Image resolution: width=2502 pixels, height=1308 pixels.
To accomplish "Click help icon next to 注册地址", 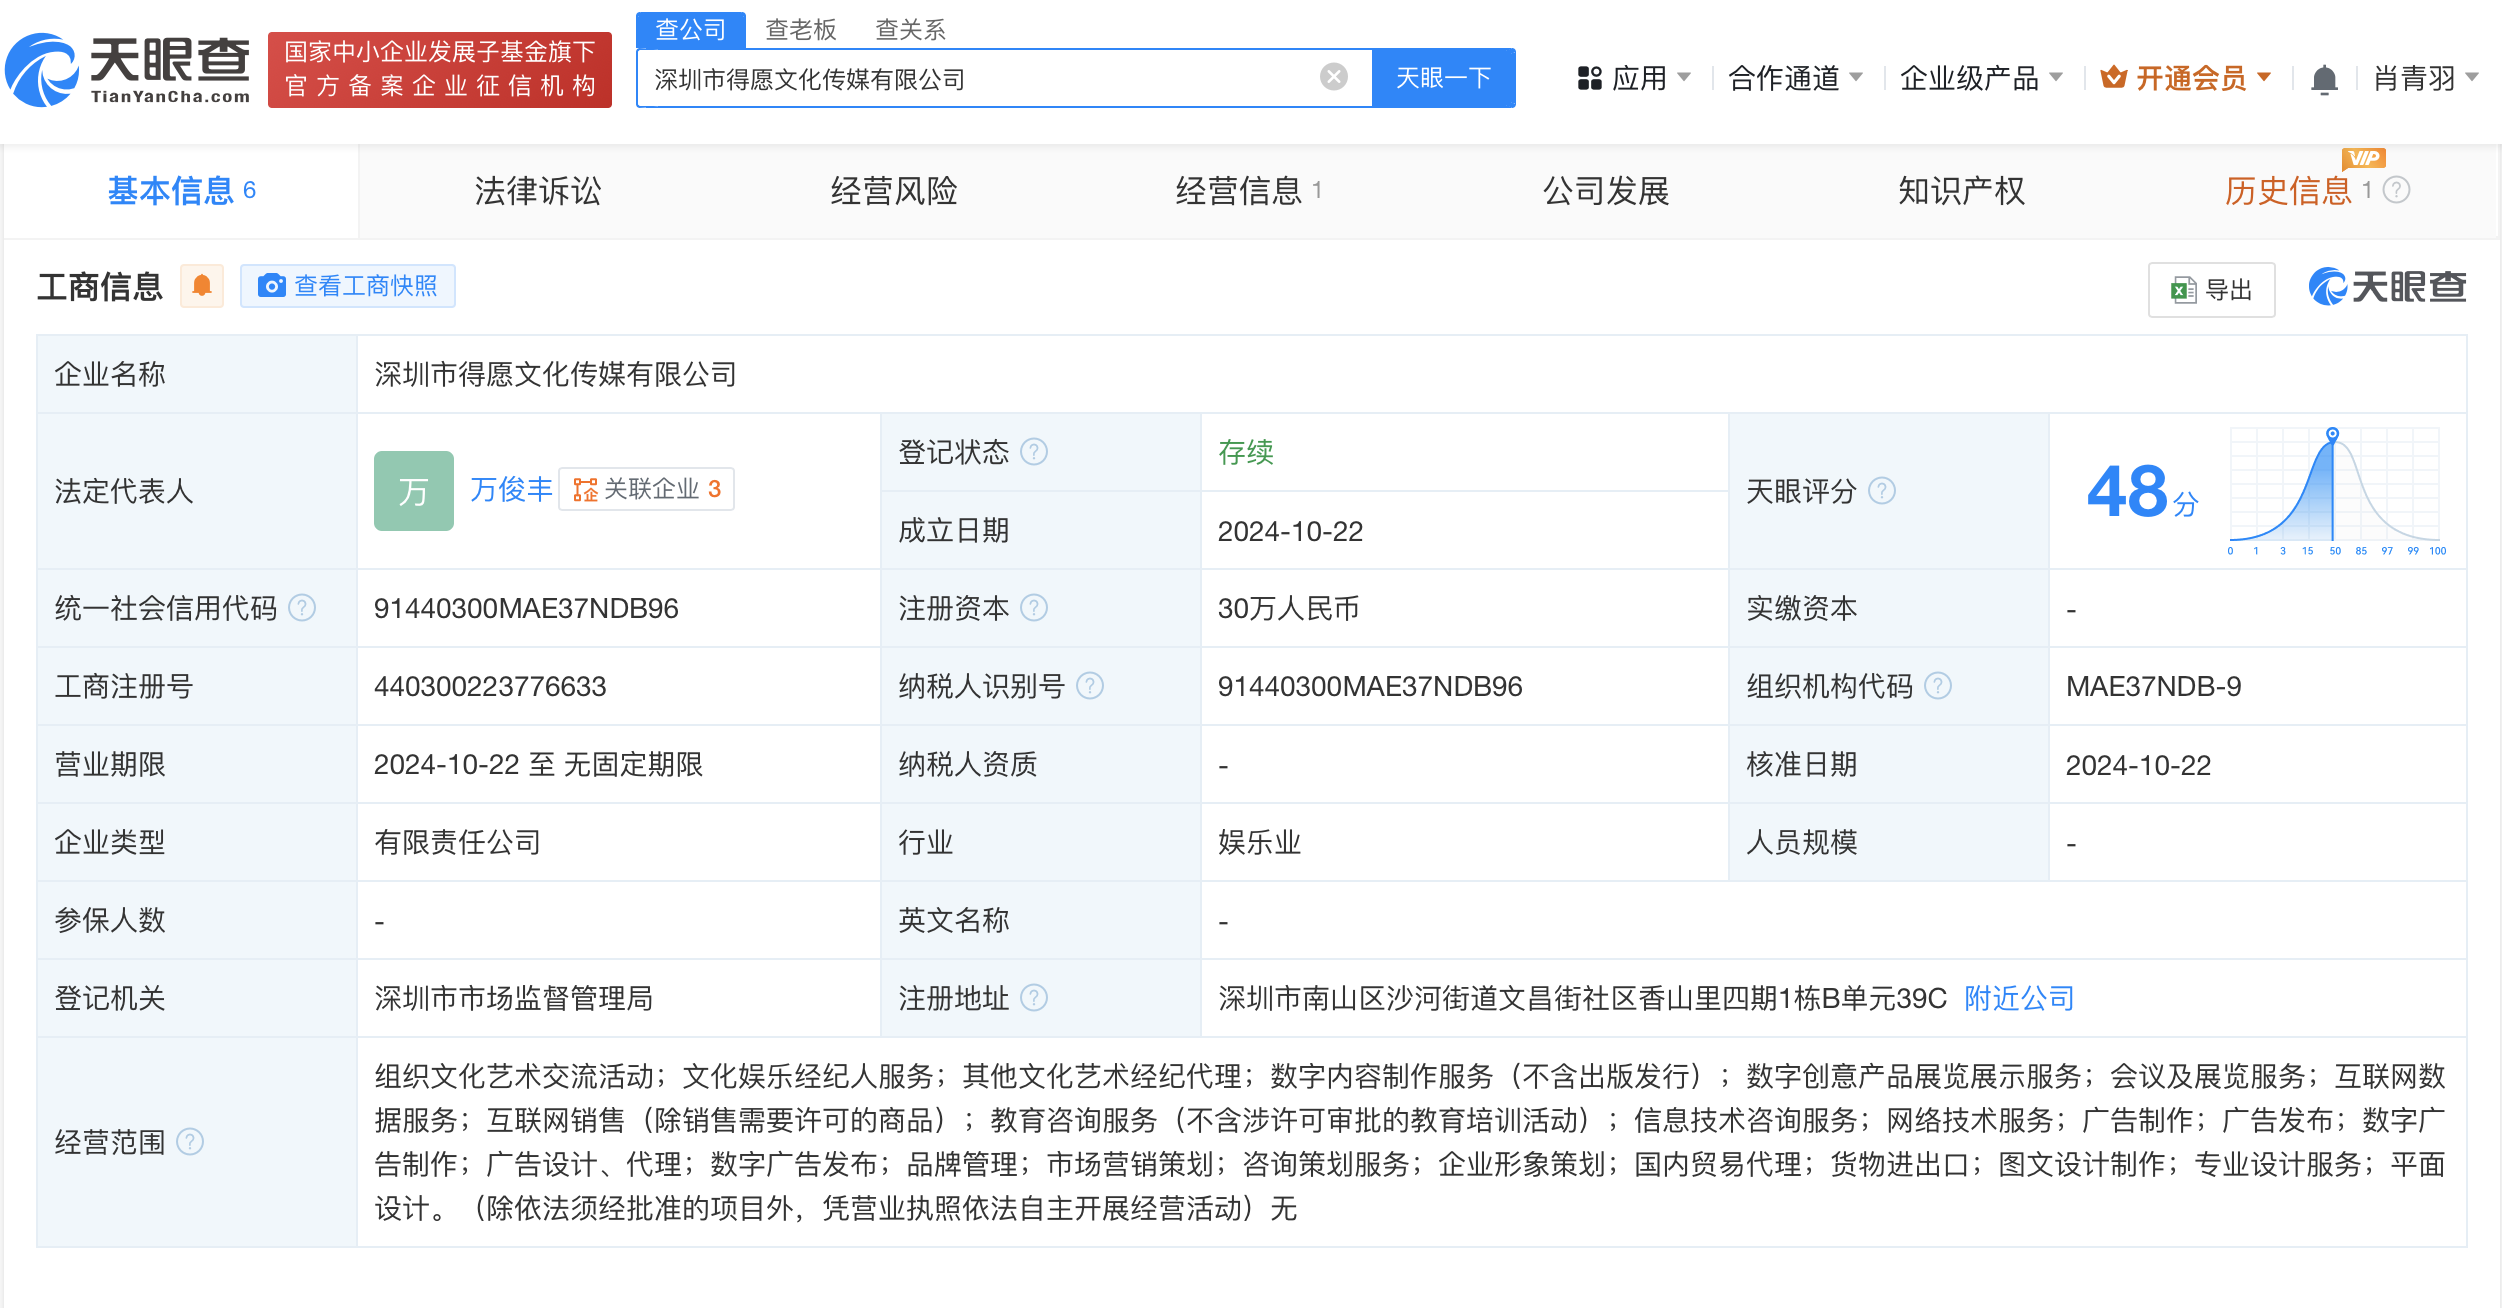I will pyautogui.click(x=1034, y=998).
